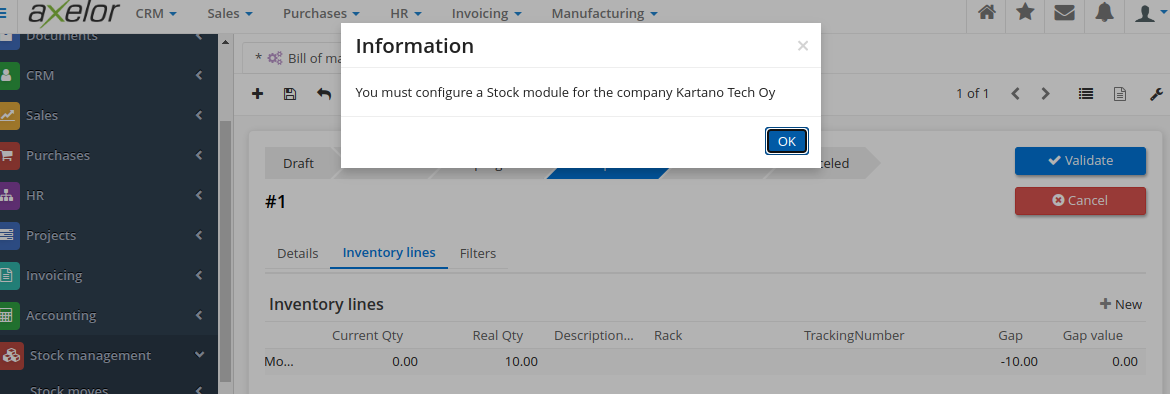
Task: Click the sidebar scrollbar thumb
Action: [225, 250]
